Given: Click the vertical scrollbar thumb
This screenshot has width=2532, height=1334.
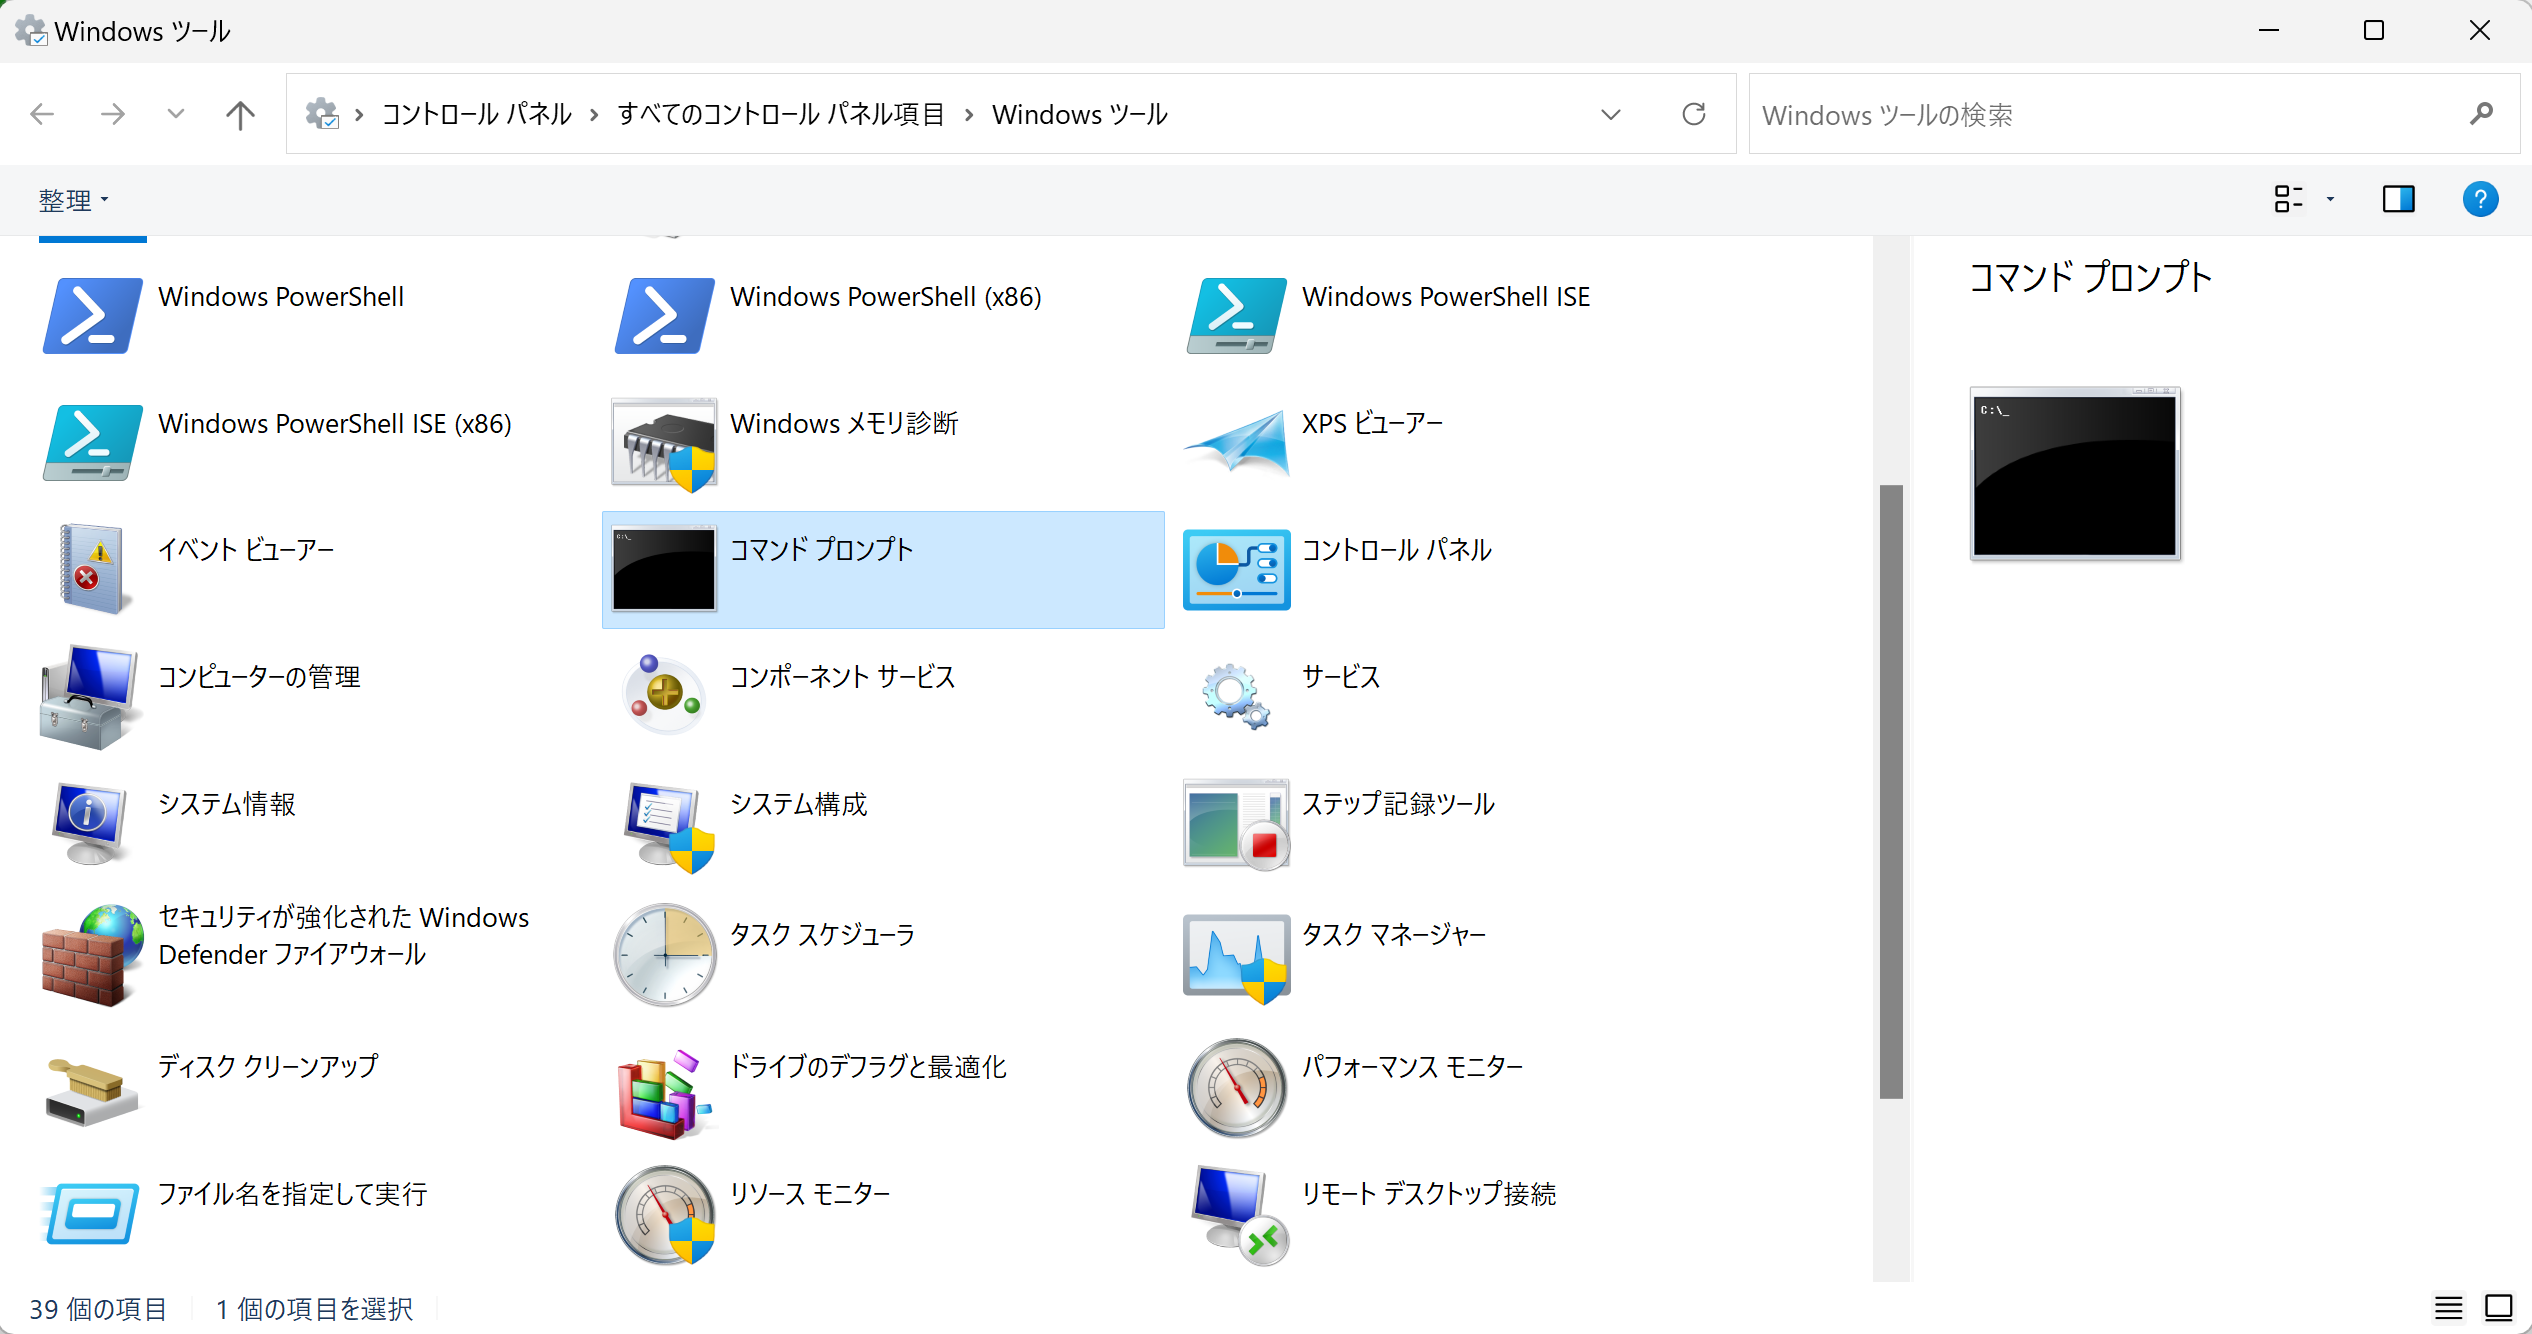Looking at the screenshot, I should pyautogui.click(x=1890, y=791).
